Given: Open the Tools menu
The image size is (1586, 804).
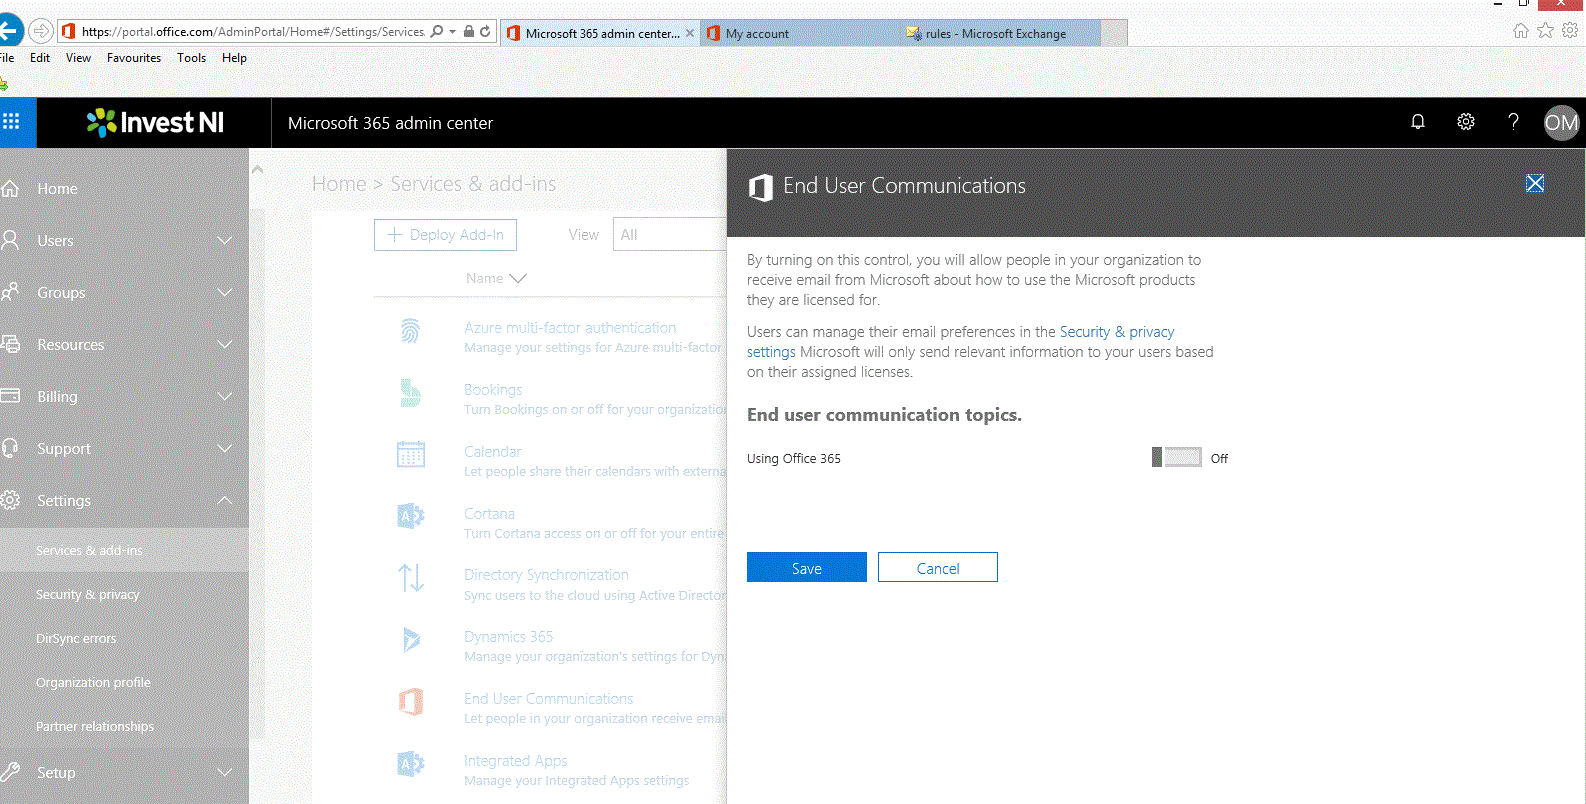Looking at the screenshot, I should pyautogui.click(x=191, y=58).
